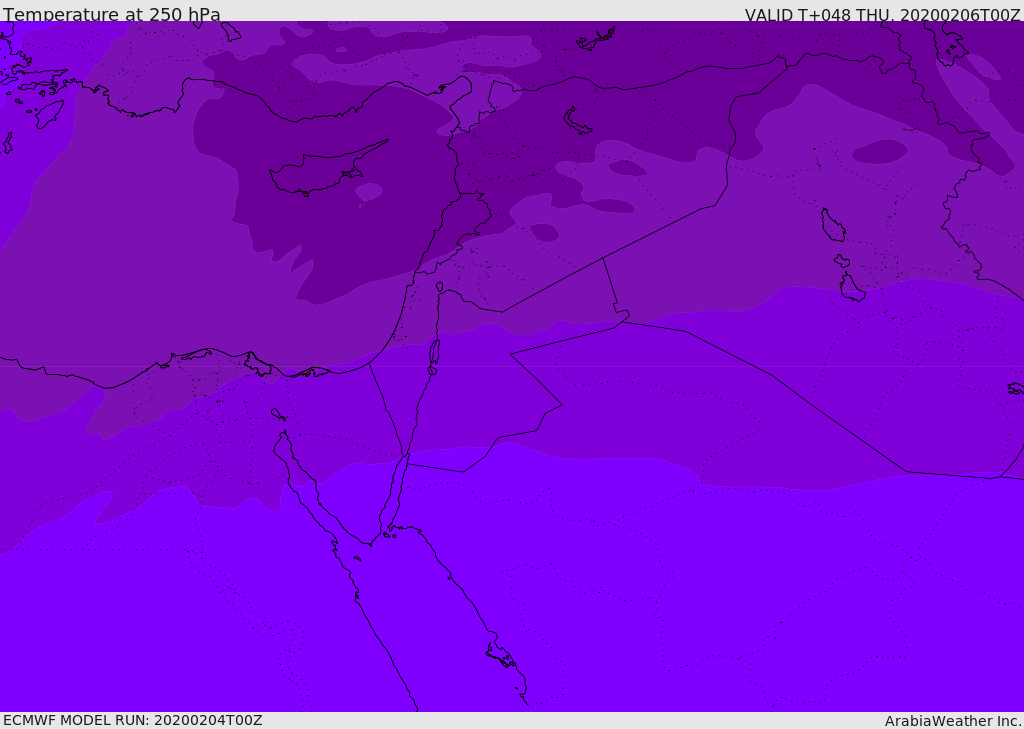Viewport: 1024px width, 729px height.
Task: Click the Dead Sea outline on the map
Action: coord(434,353)
